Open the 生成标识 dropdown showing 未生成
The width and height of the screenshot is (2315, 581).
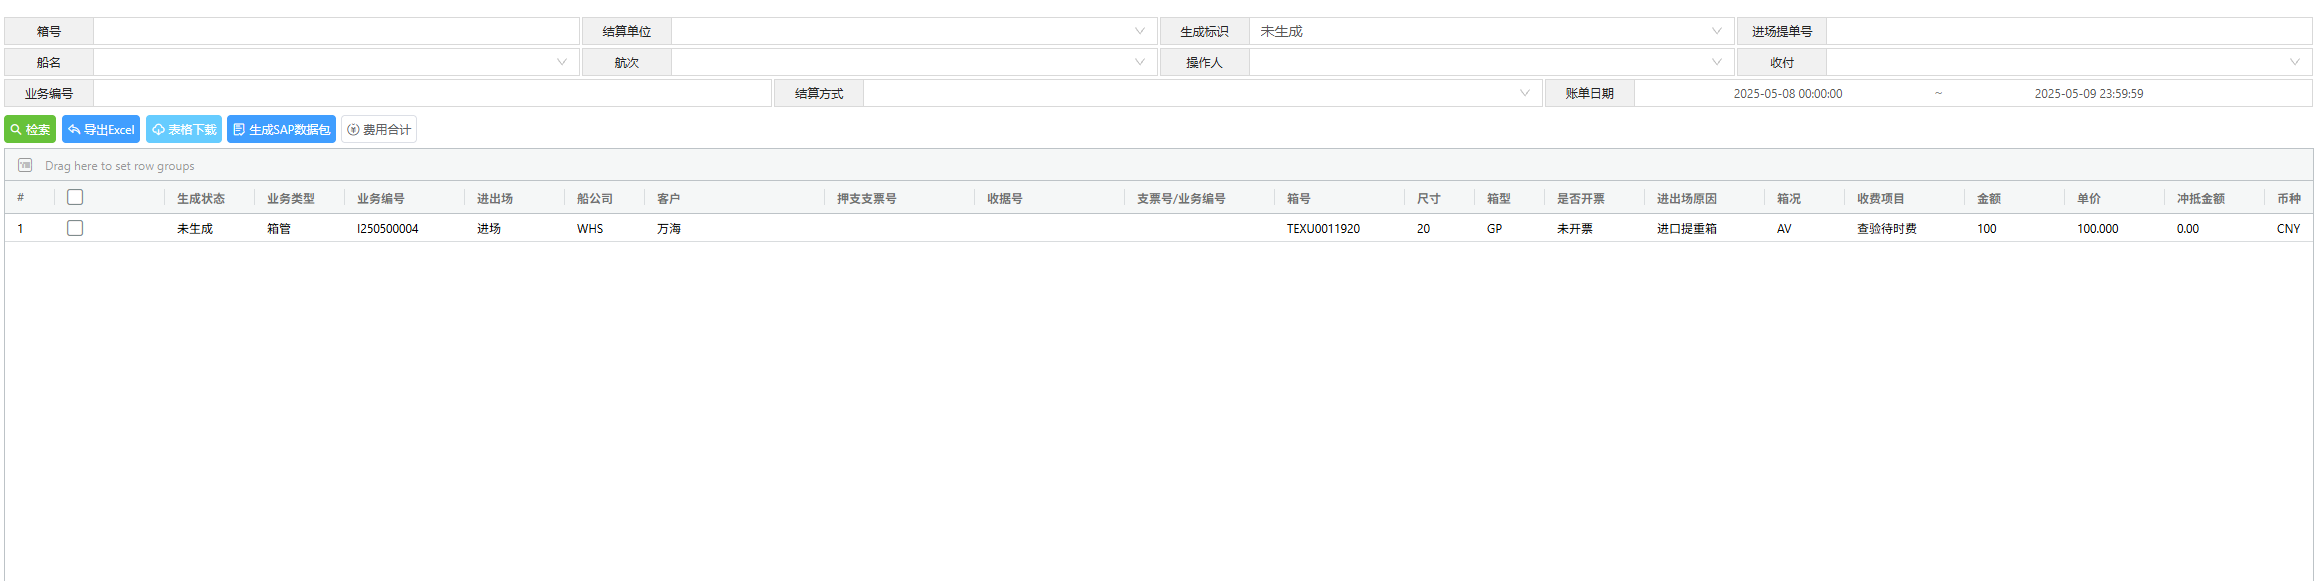pyautogui.click(x=1716, y=31)
